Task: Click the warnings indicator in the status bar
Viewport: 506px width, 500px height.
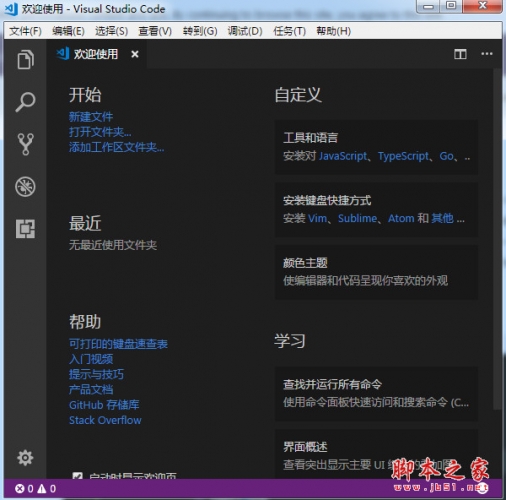Action: click(46, 489)
